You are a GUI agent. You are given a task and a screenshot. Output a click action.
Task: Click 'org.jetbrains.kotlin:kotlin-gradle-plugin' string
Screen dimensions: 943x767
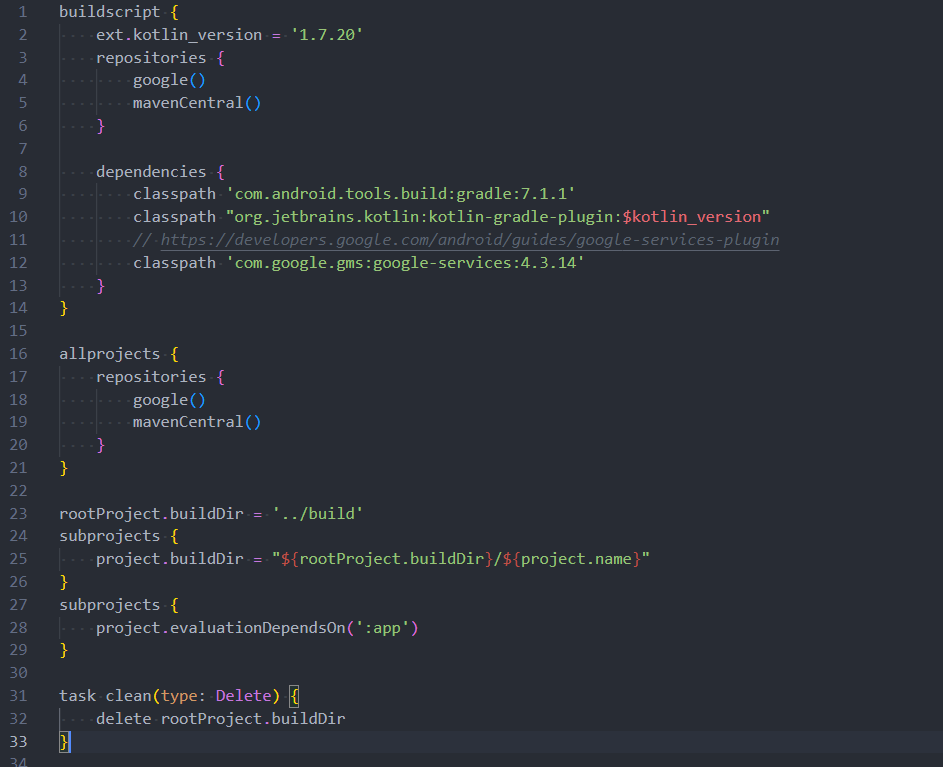[424, 217]
